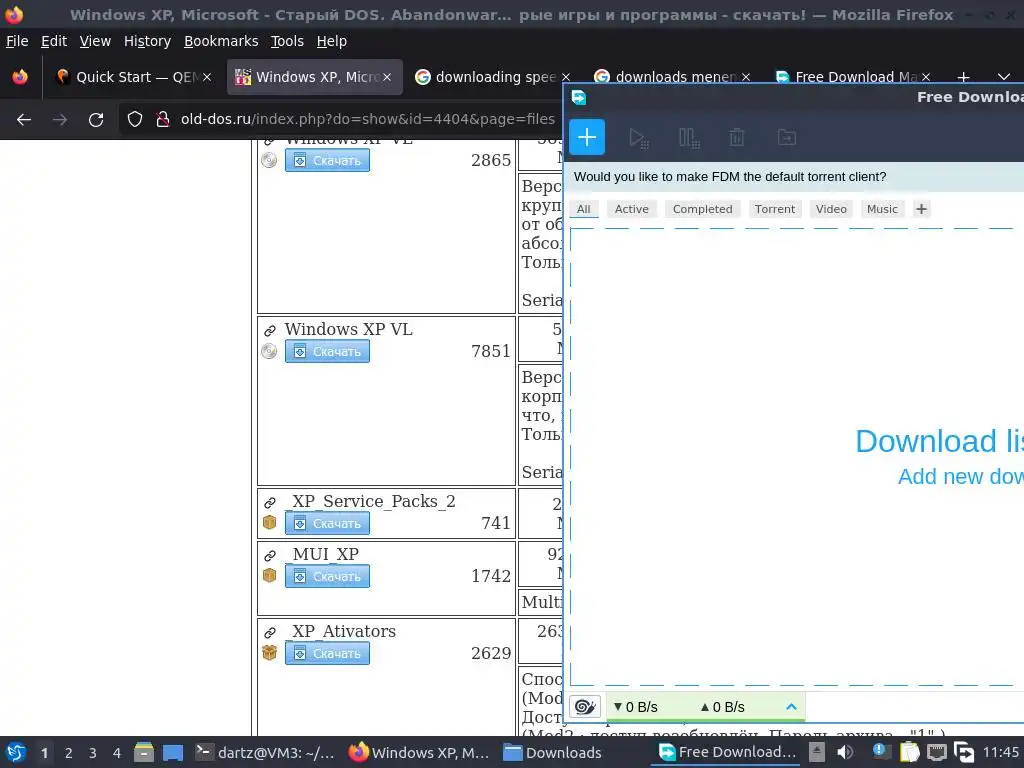Screen dimensions: 1024x768
Task: Reload the page with the refresh icon
Action: (96, 120)
